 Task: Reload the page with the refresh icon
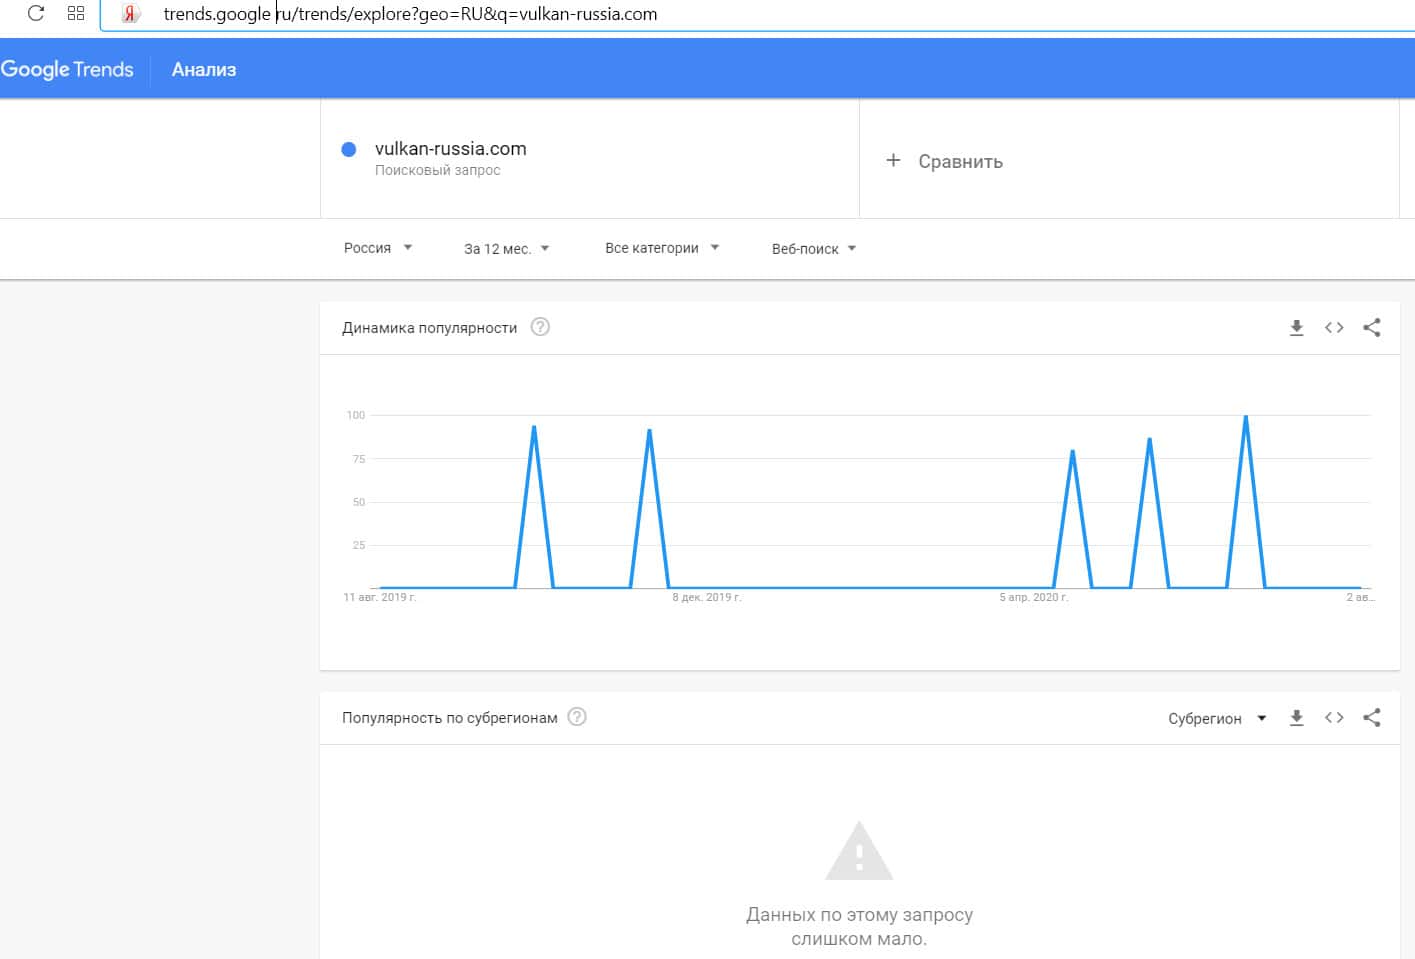[x=36, y=14]
